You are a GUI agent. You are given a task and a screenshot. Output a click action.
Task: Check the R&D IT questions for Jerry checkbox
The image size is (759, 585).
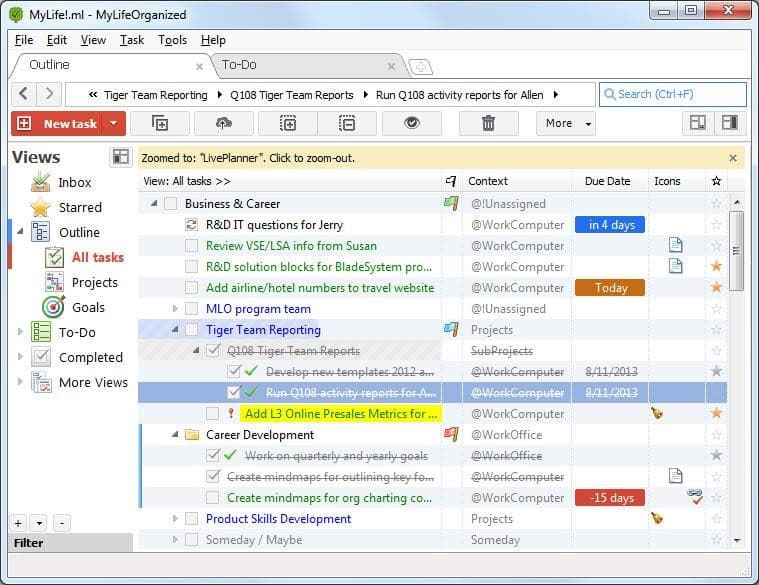[191, 225]
